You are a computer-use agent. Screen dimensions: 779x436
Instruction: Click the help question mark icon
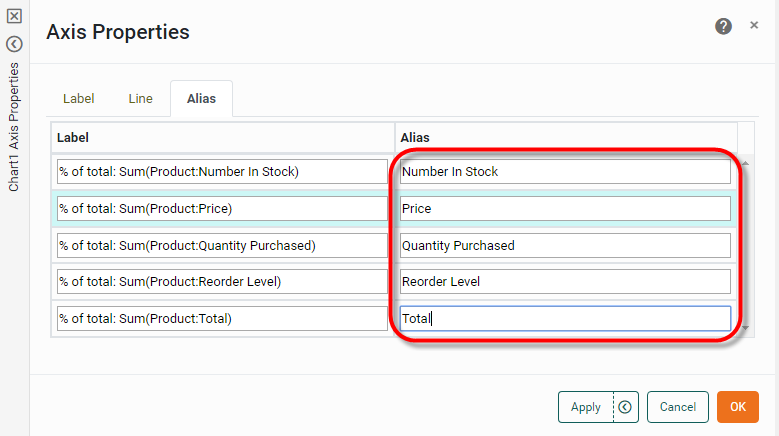click(723, 26)
